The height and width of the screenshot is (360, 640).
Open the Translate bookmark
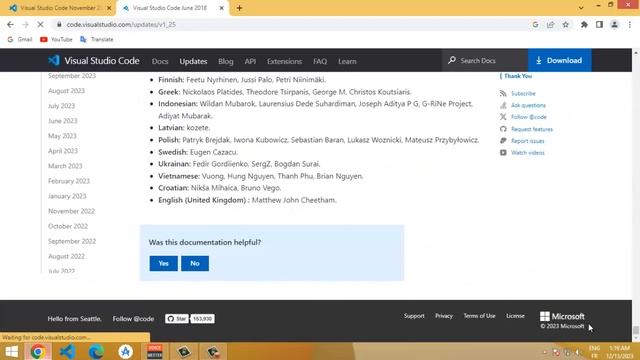coord(97,40)
